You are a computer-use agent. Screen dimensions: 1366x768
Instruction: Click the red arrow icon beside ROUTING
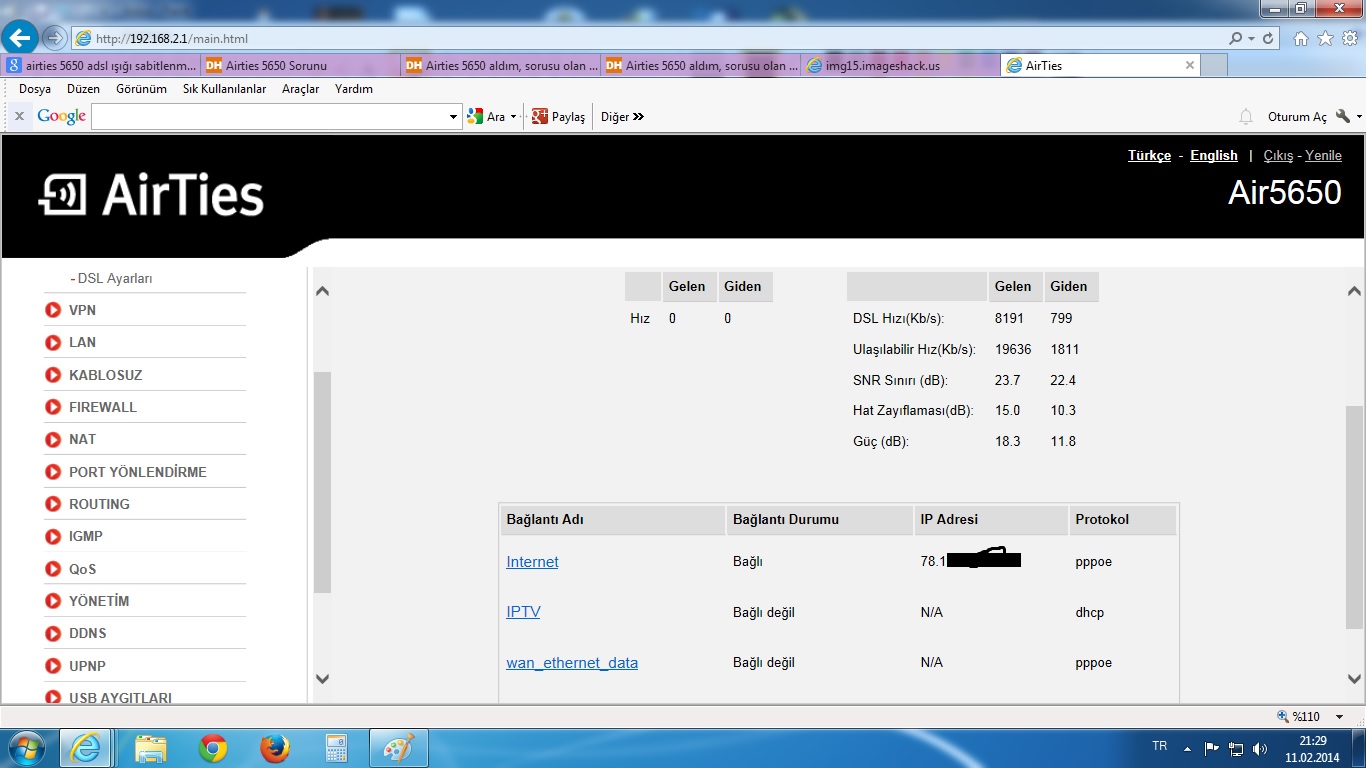coord(53,504)
